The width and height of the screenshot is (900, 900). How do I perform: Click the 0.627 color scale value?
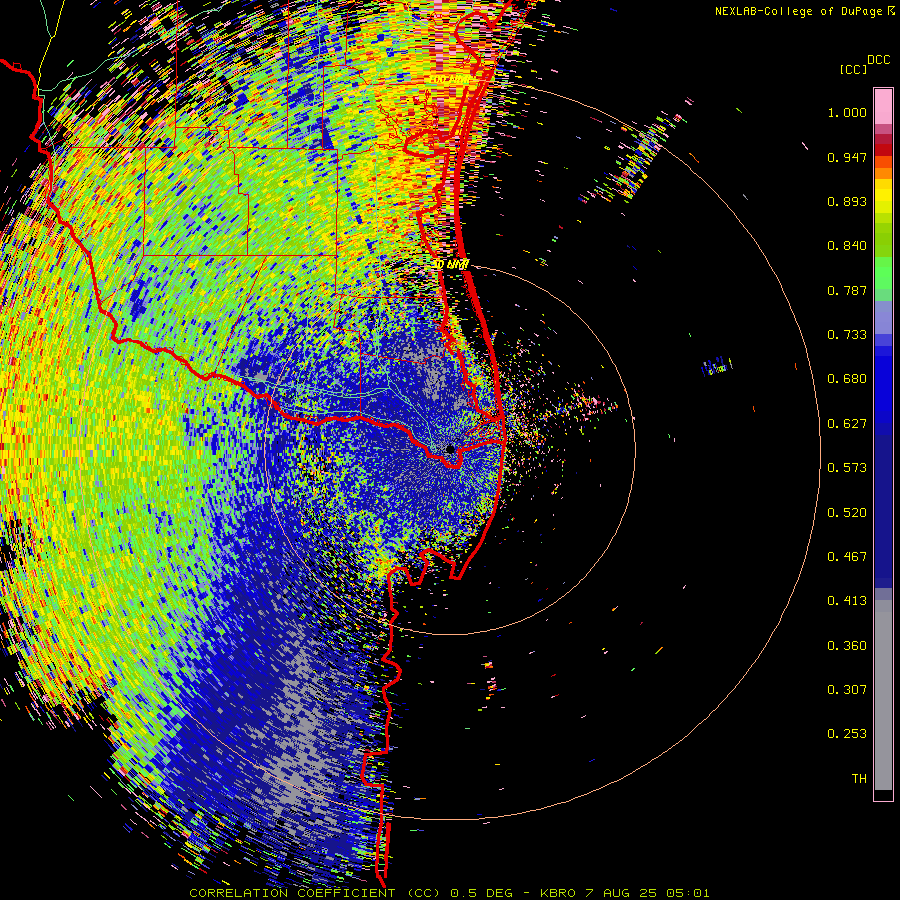pyautogui.click(x=847, y=424)
